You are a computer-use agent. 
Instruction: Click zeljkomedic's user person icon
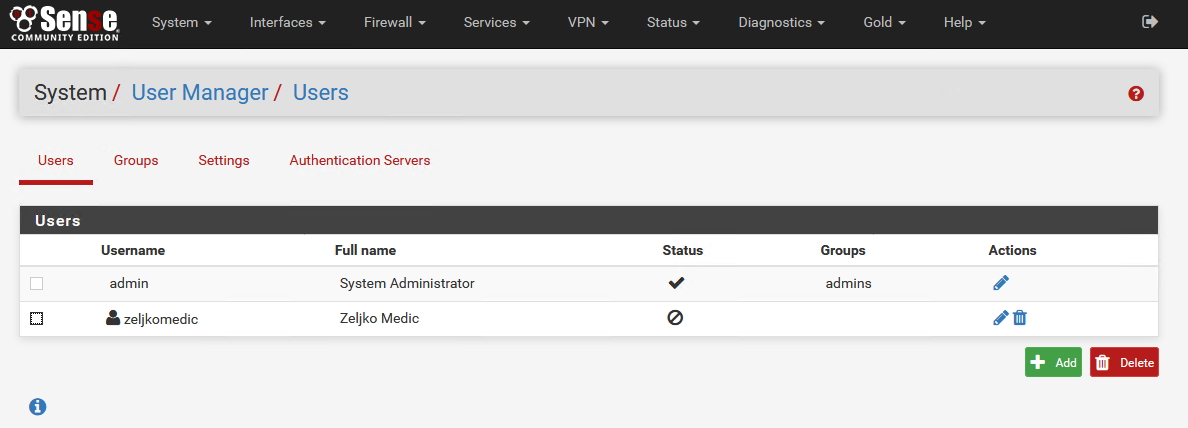point(113,318)
